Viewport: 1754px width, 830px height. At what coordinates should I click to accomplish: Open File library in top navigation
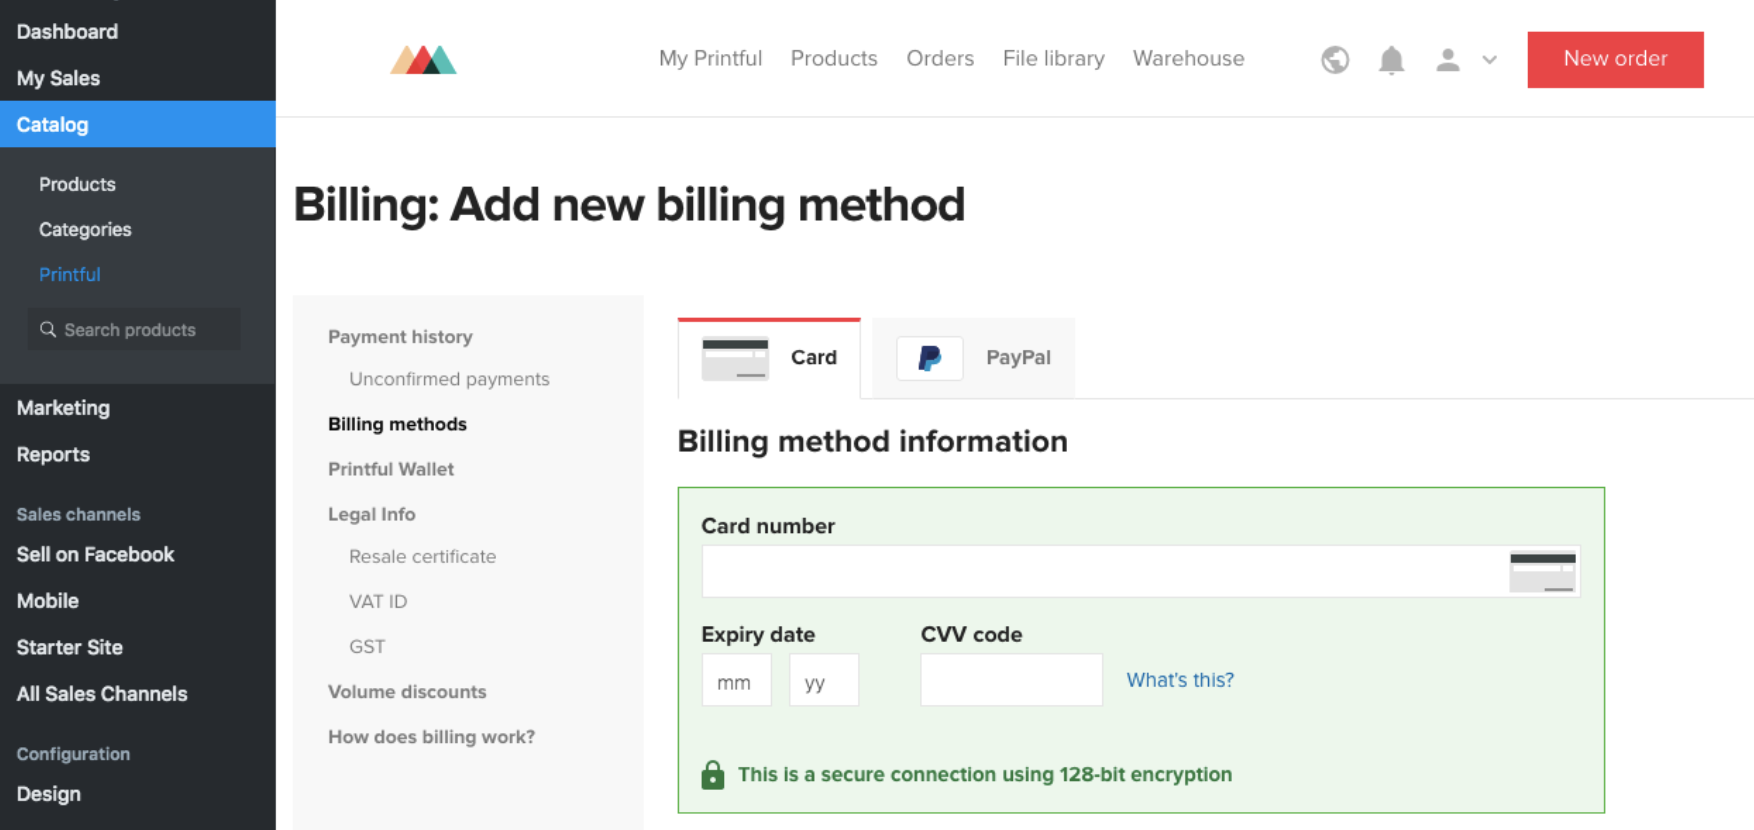[x=1053, y=59]
